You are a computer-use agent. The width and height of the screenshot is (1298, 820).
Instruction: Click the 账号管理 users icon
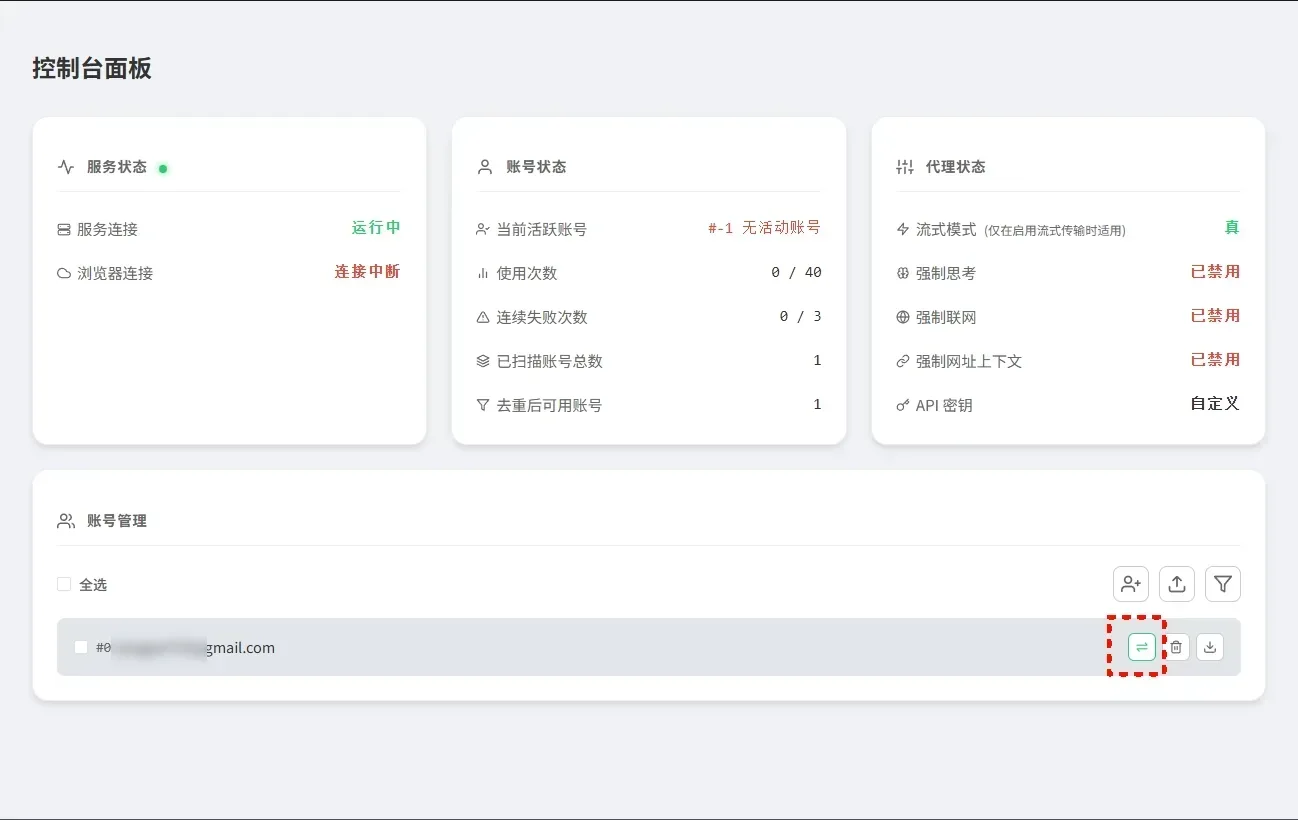click(x=66, y=521)
